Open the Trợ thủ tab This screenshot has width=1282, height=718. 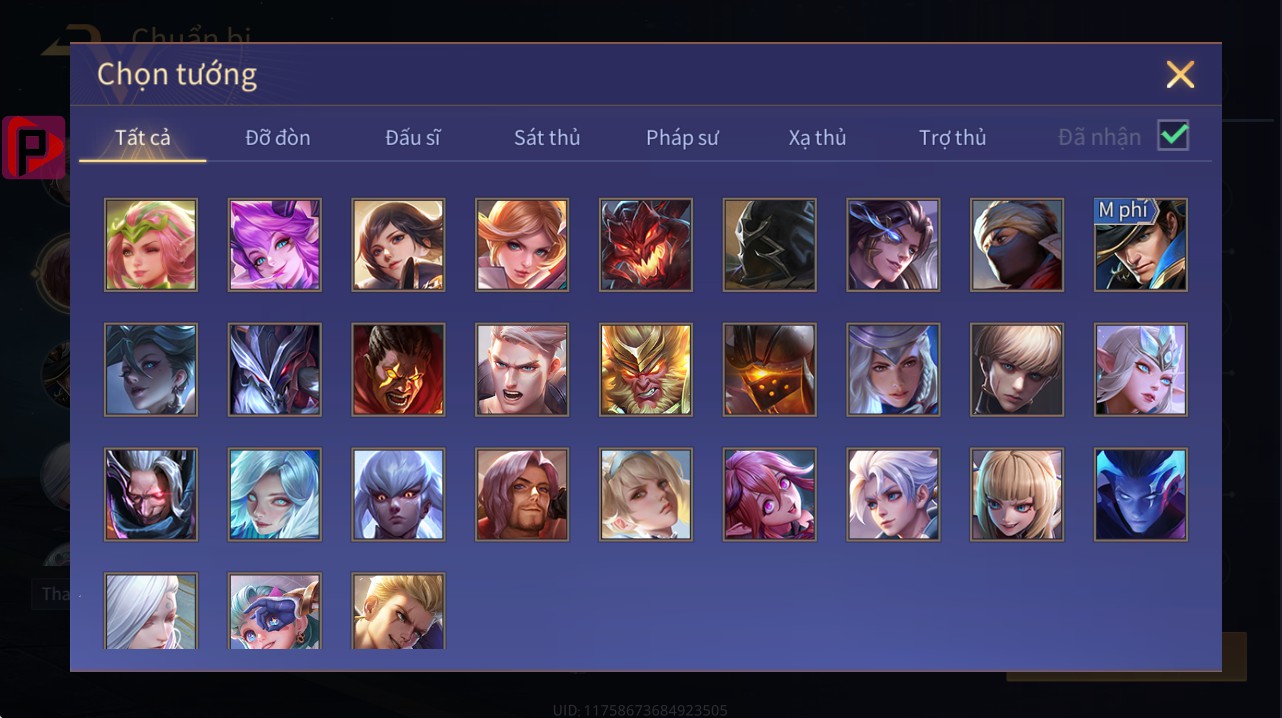953,138
